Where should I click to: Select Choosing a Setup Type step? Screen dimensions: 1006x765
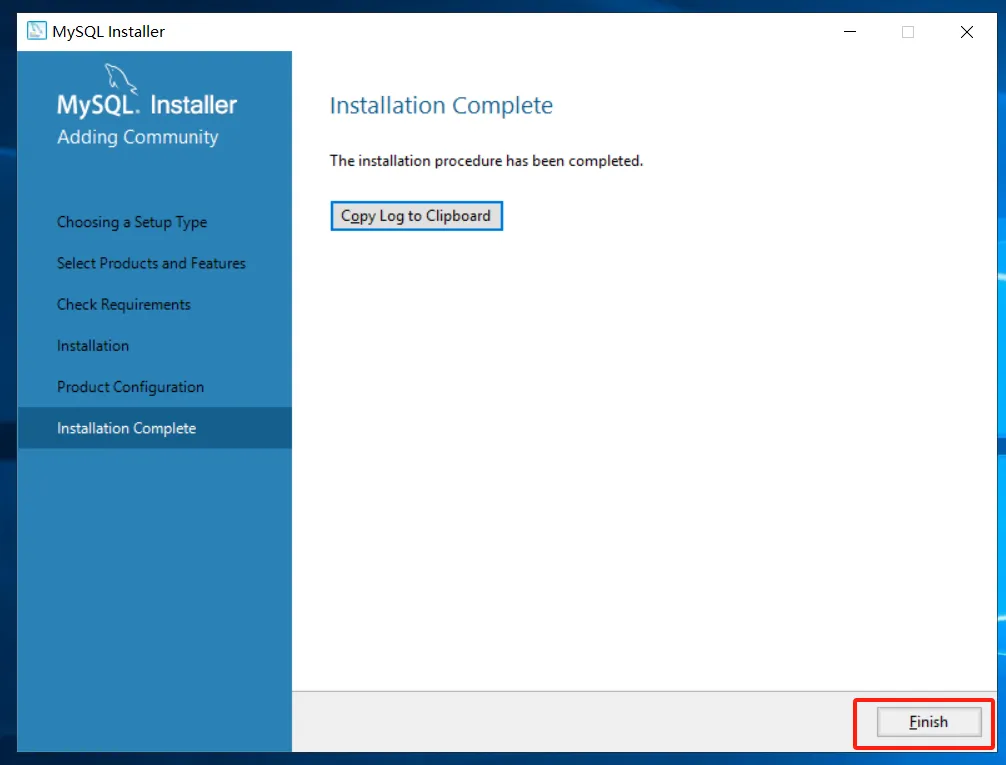132,222
